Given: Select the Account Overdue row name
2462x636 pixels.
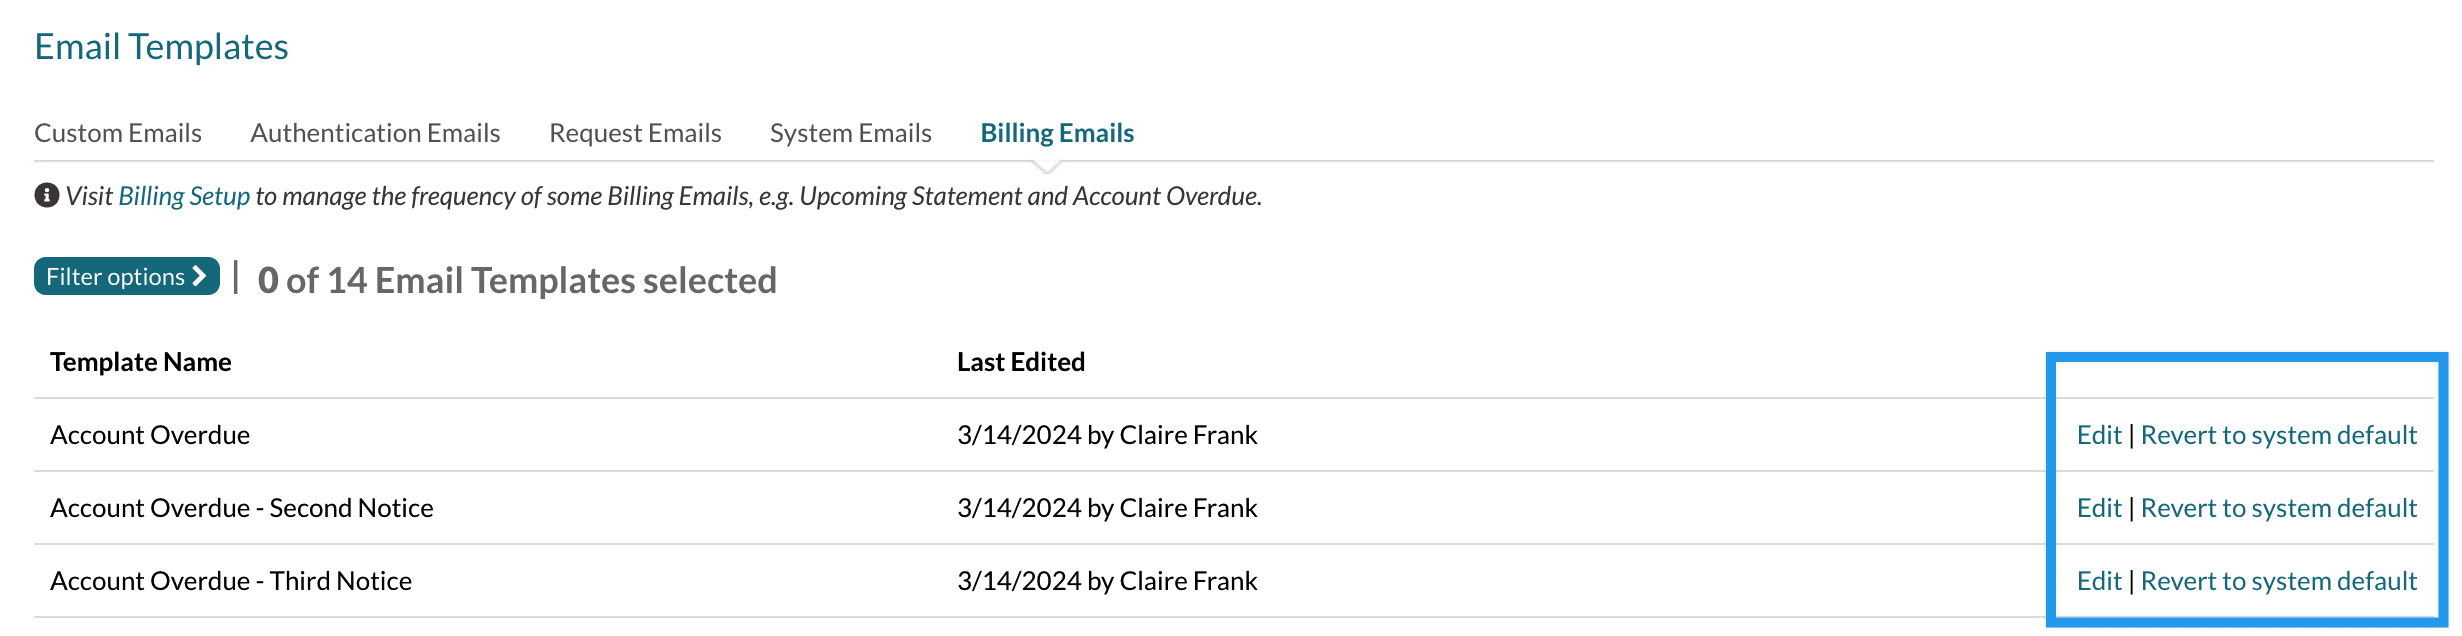Looking at the screenshot, I should 150,435.
